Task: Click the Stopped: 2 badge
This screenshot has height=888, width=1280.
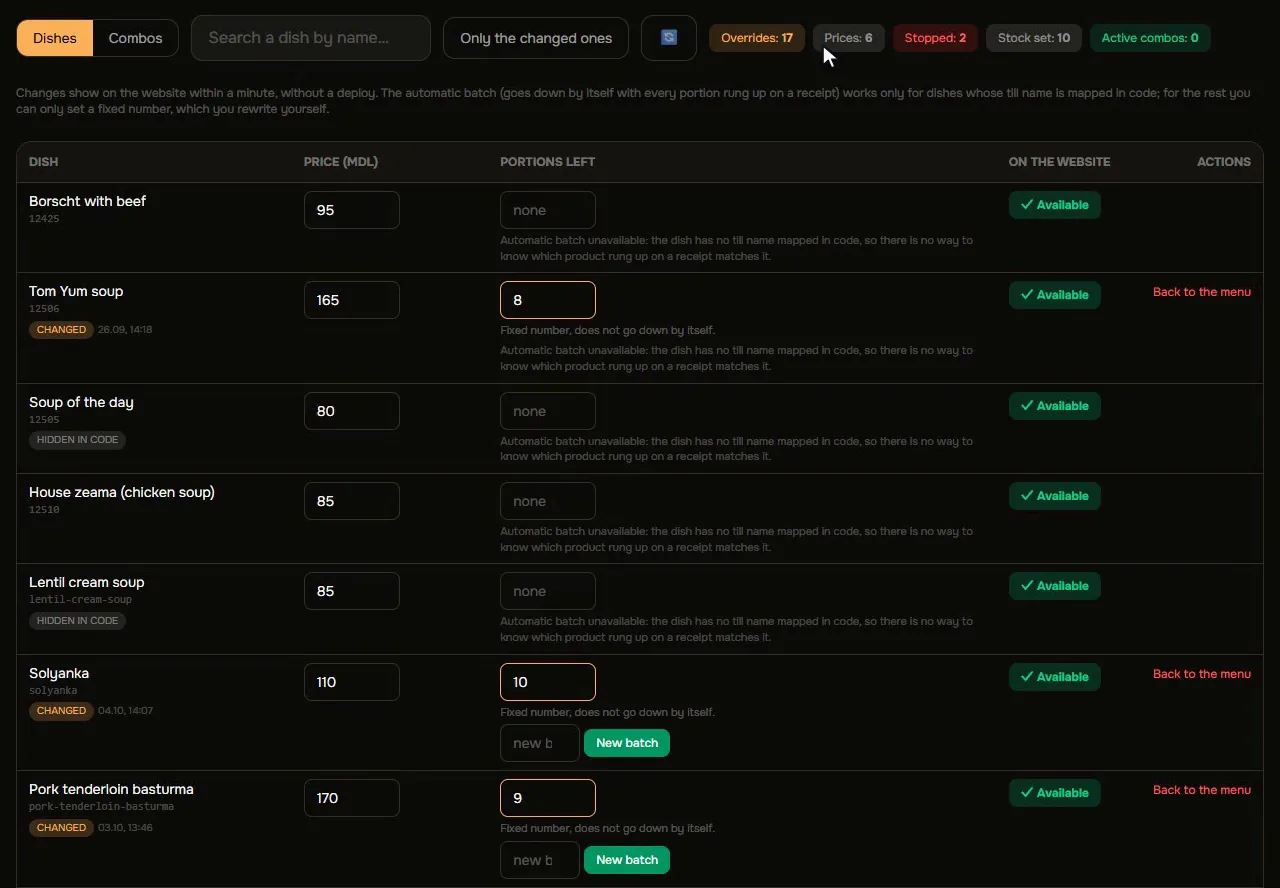Action: pyautogui.click(x=935, y=38)
